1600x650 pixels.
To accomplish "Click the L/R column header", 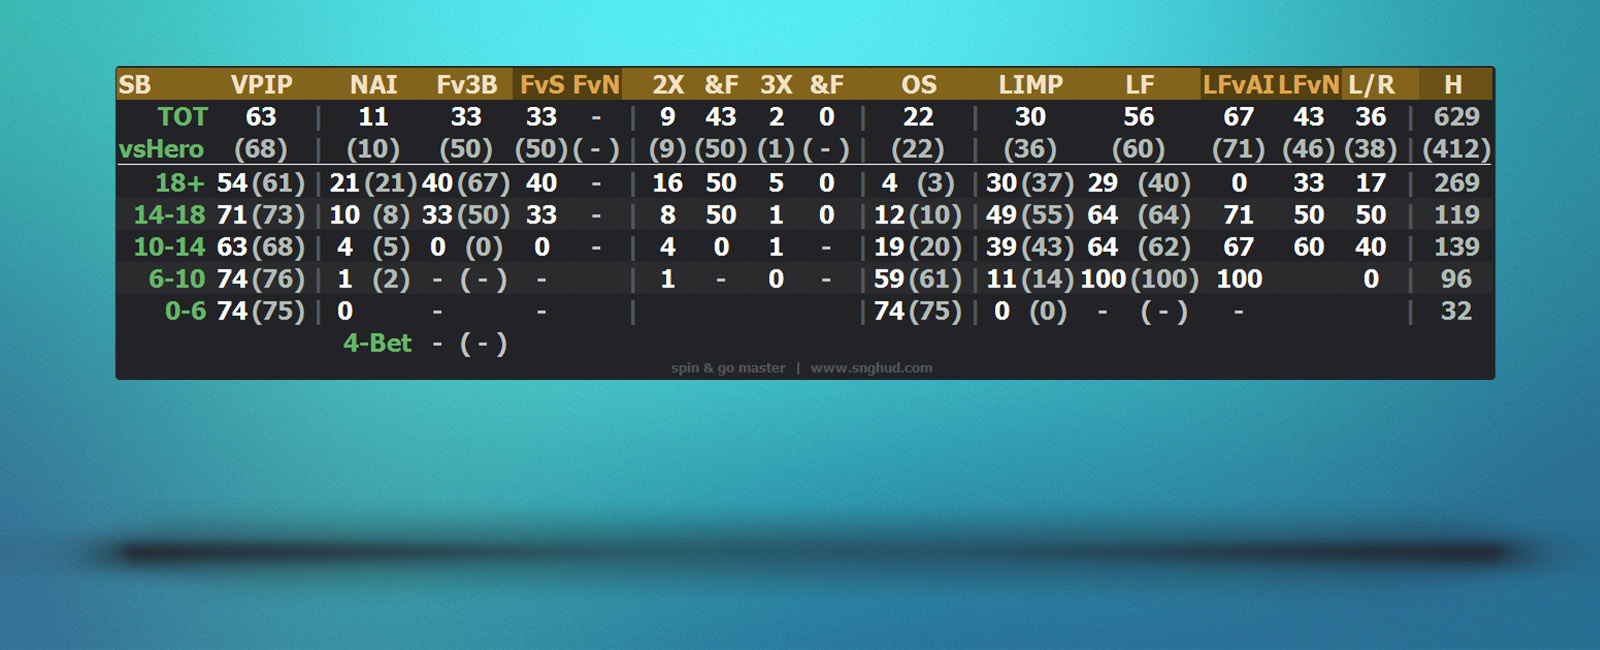I will [1371, 85].
